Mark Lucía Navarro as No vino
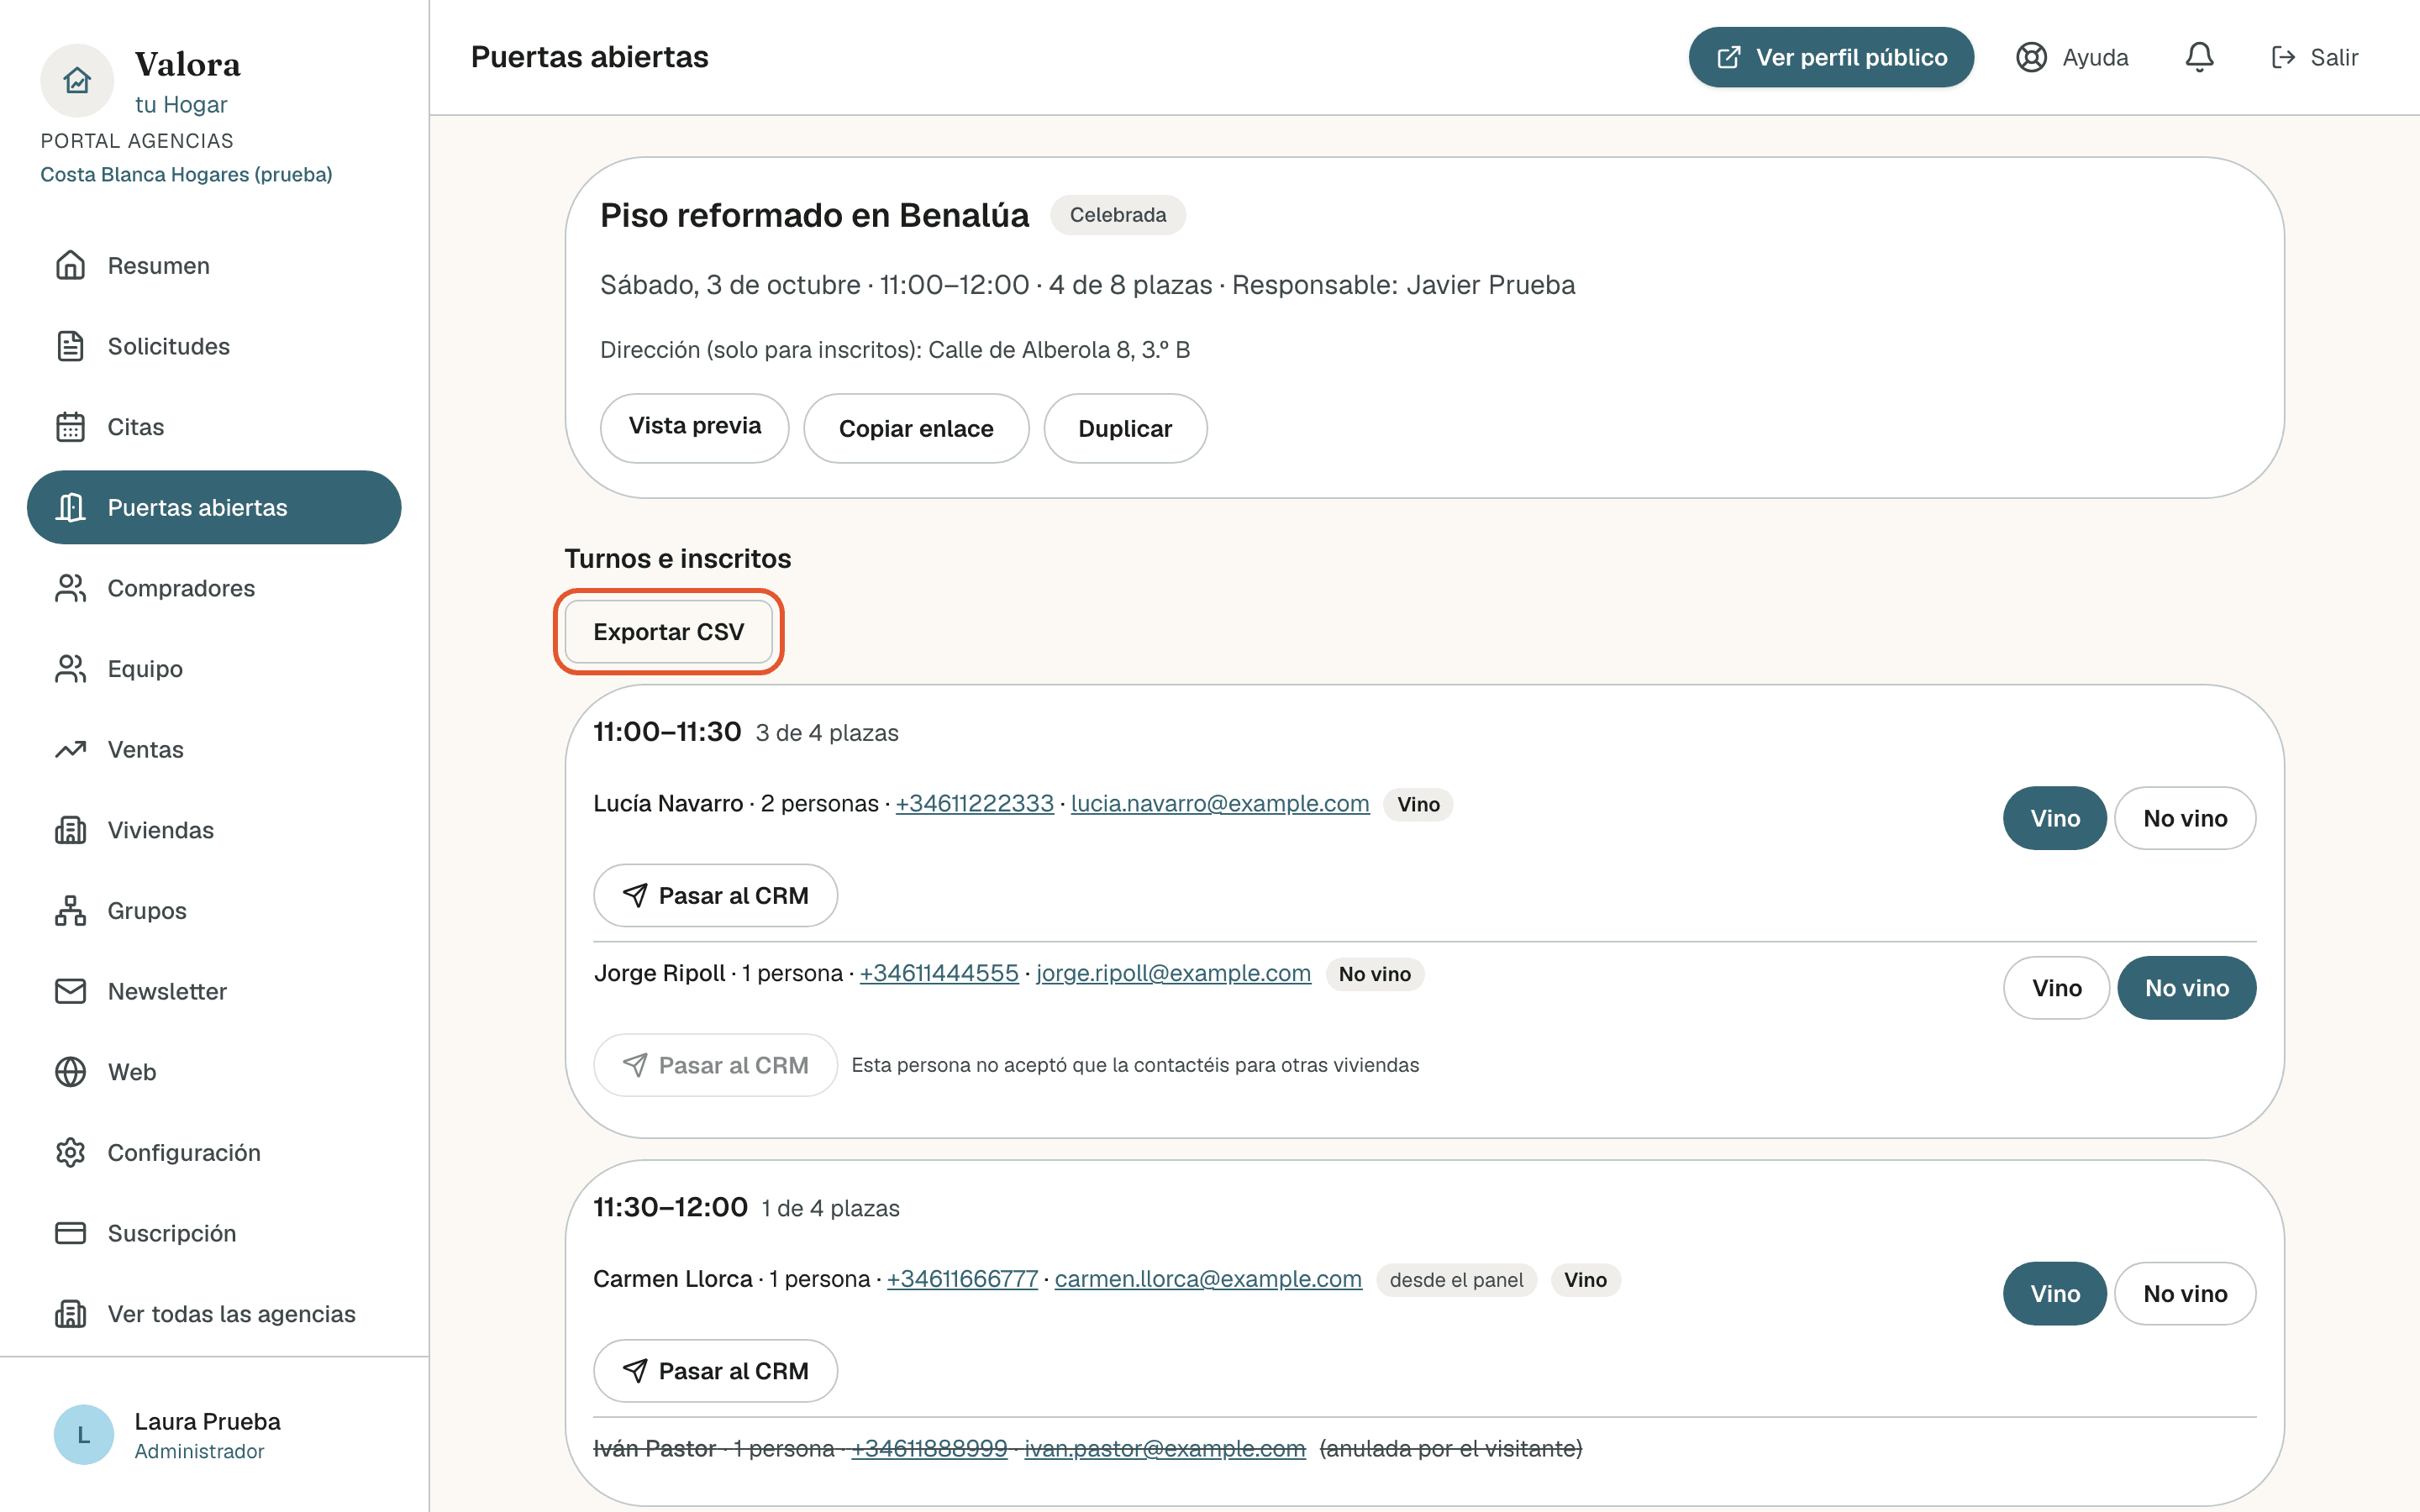The width and height of the screenshot is (2420, 1512). (2185, 818)
